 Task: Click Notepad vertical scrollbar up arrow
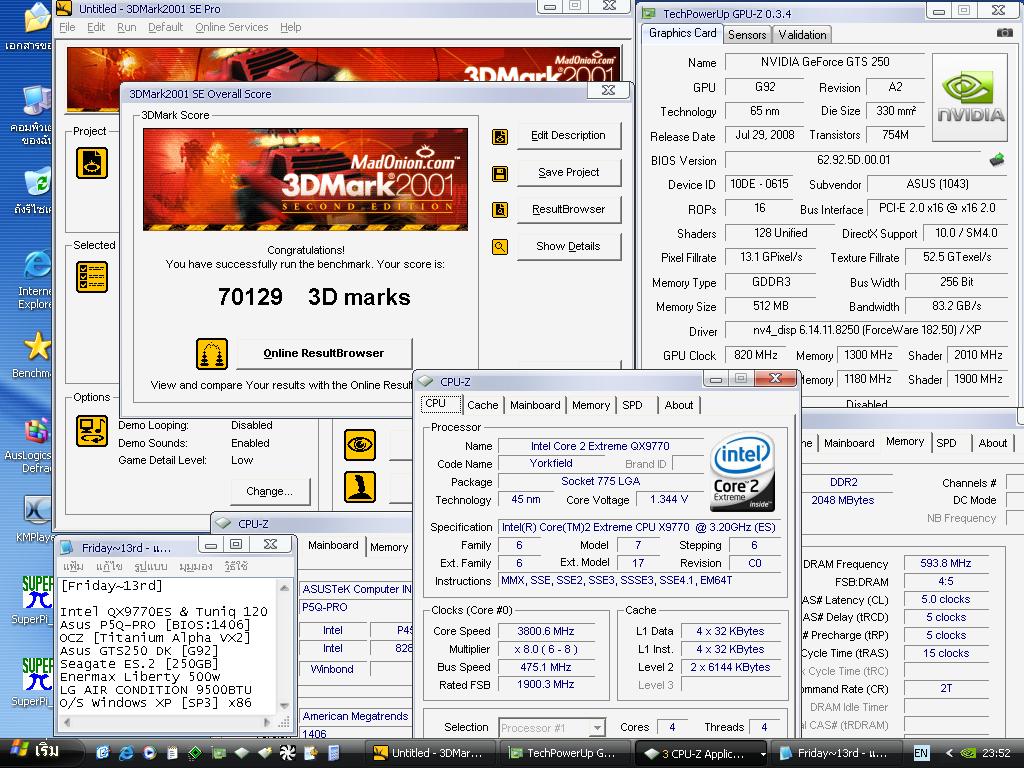(284, 588)
